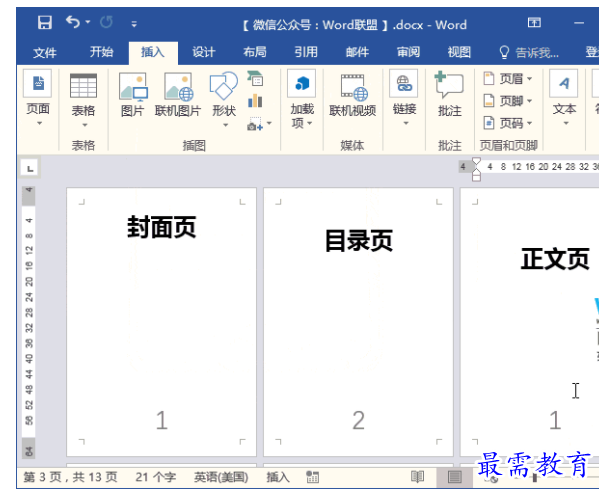Expand the screenshot dropdown arrow
599x496 pixels.
pos(269,123)
